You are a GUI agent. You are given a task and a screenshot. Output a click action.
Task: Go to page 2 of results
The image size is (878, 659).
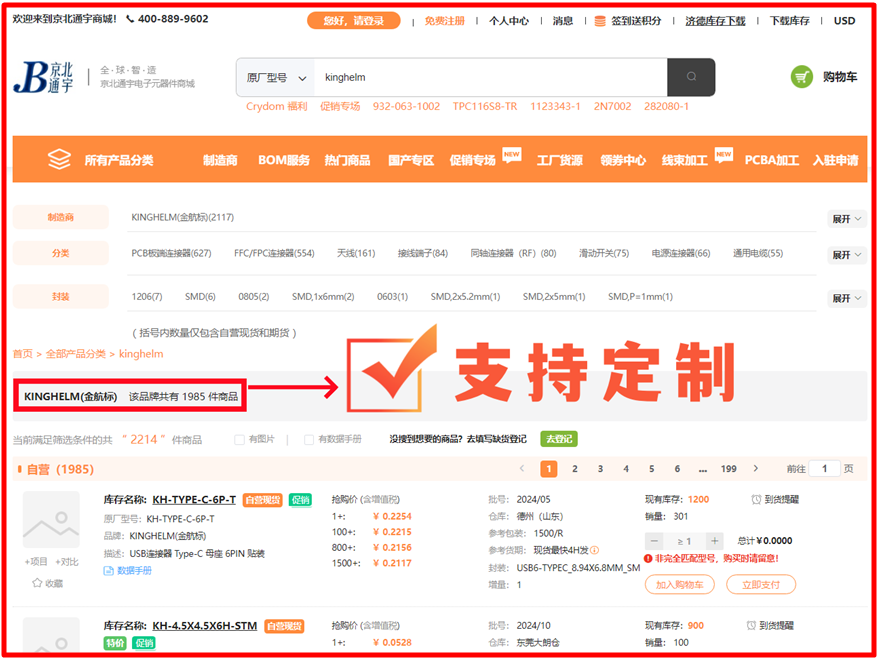click(574, 468)
